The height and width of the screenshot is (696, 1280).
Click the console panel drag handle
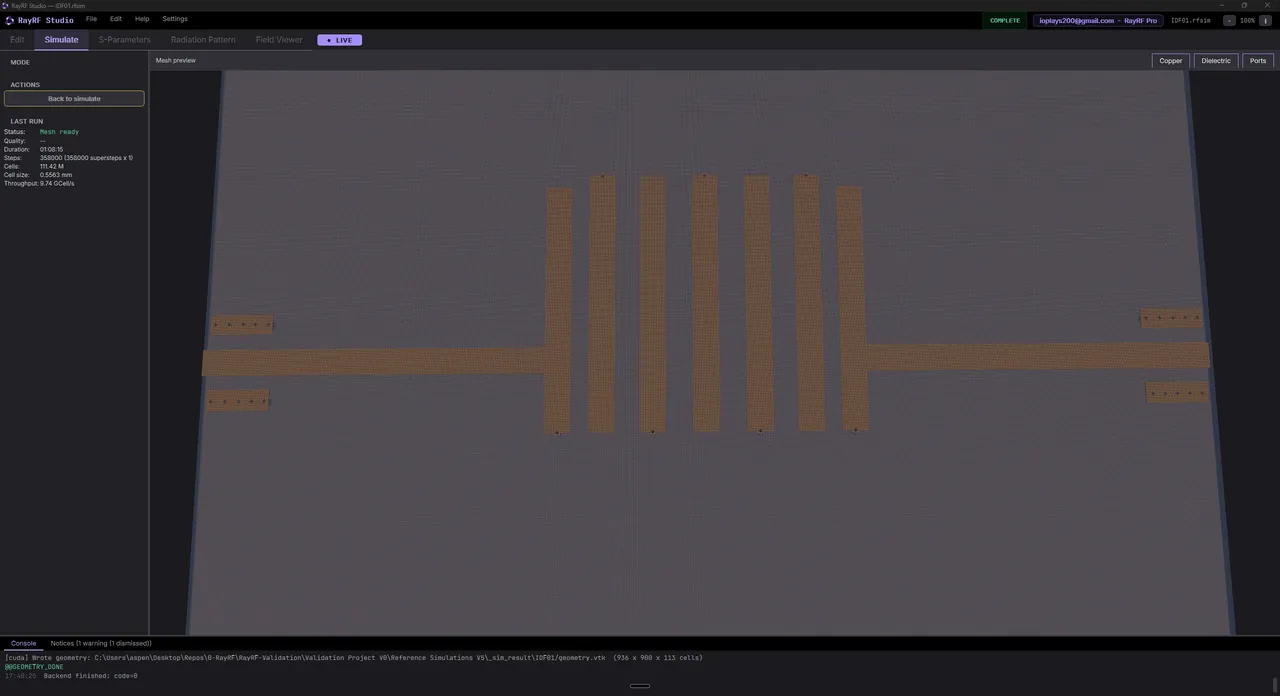(x=640, y=686)
